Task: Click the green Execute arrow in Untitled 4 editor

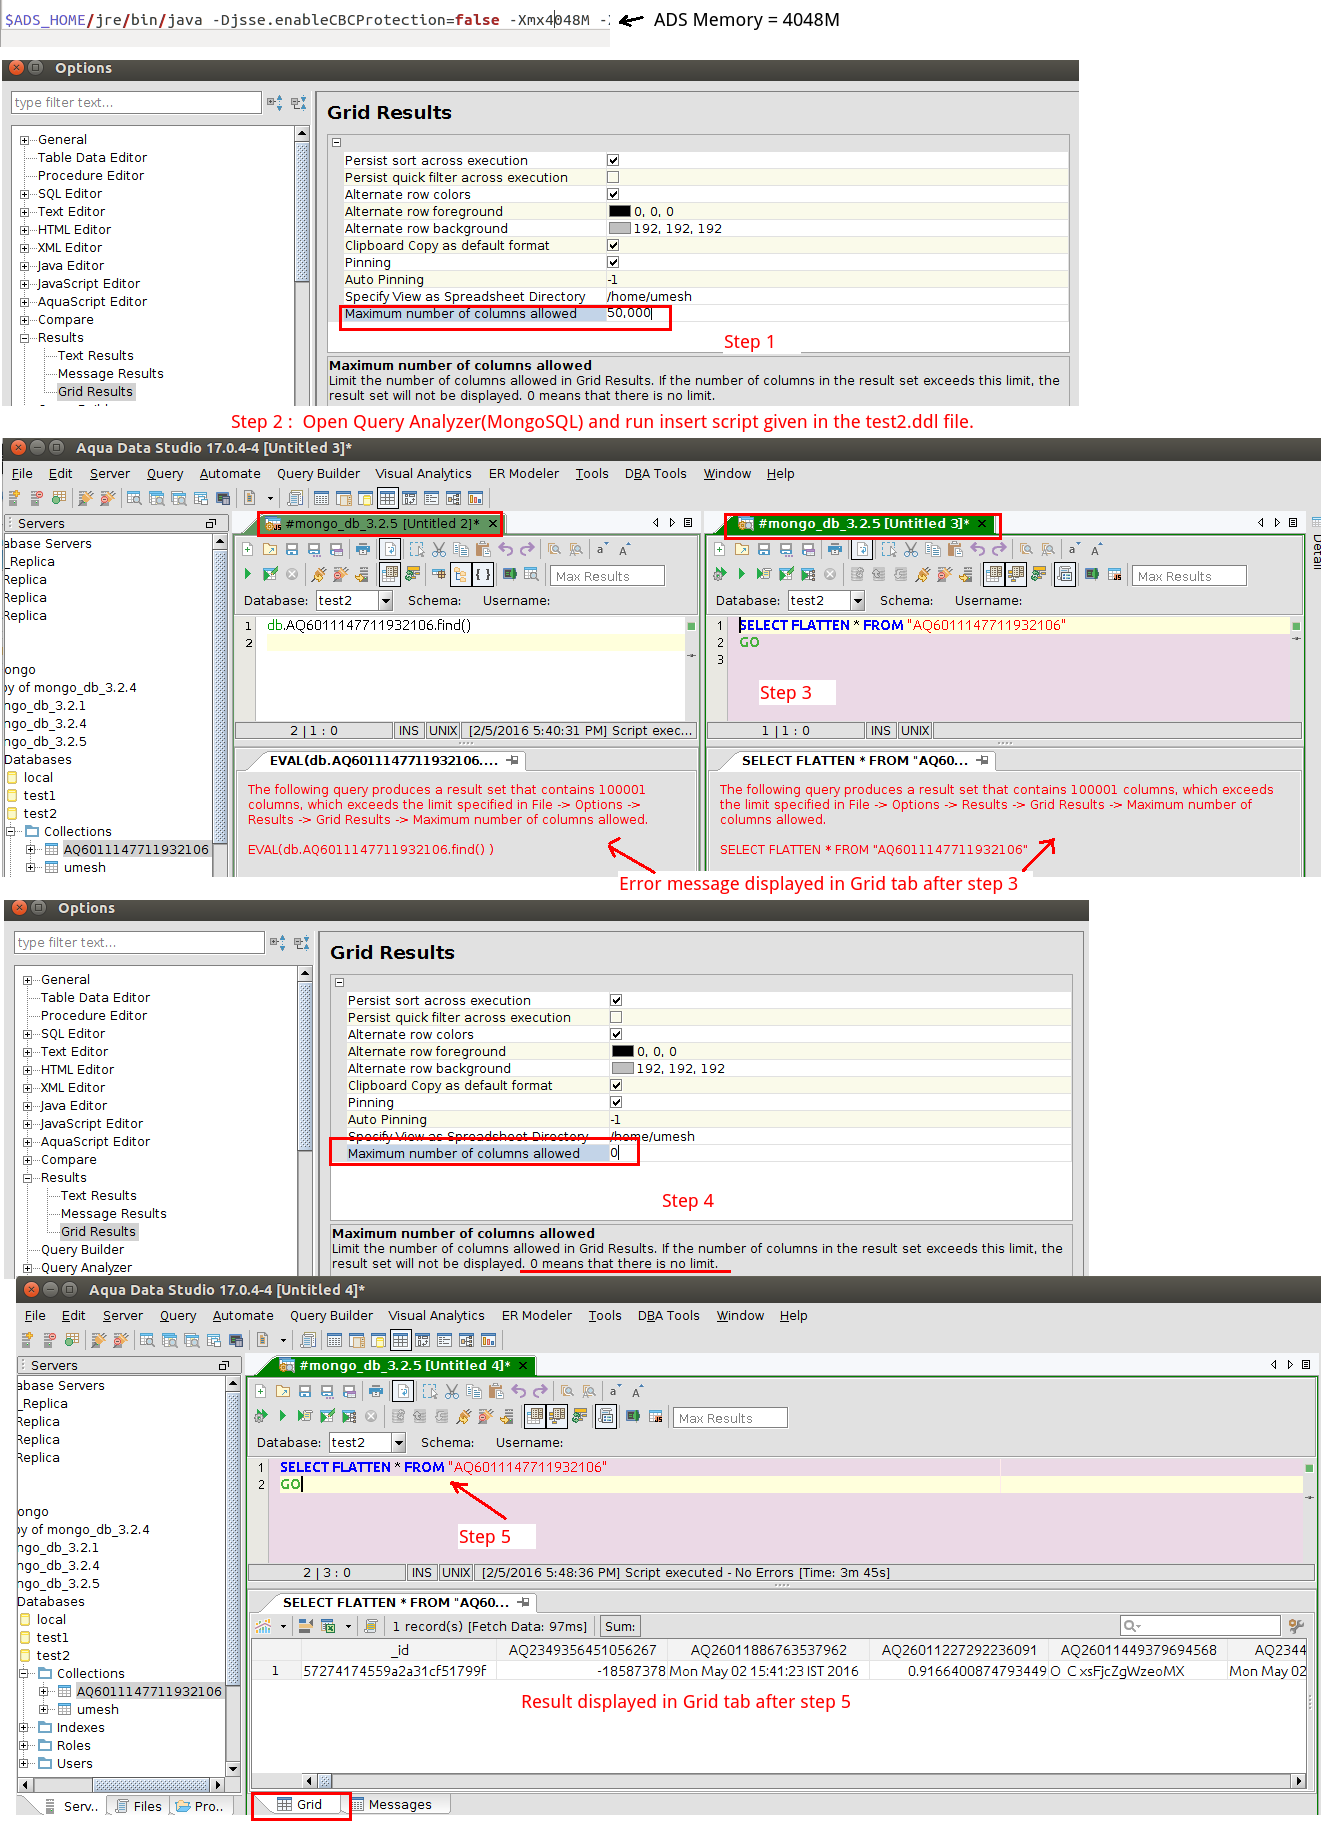Action: click(283, 1416)
